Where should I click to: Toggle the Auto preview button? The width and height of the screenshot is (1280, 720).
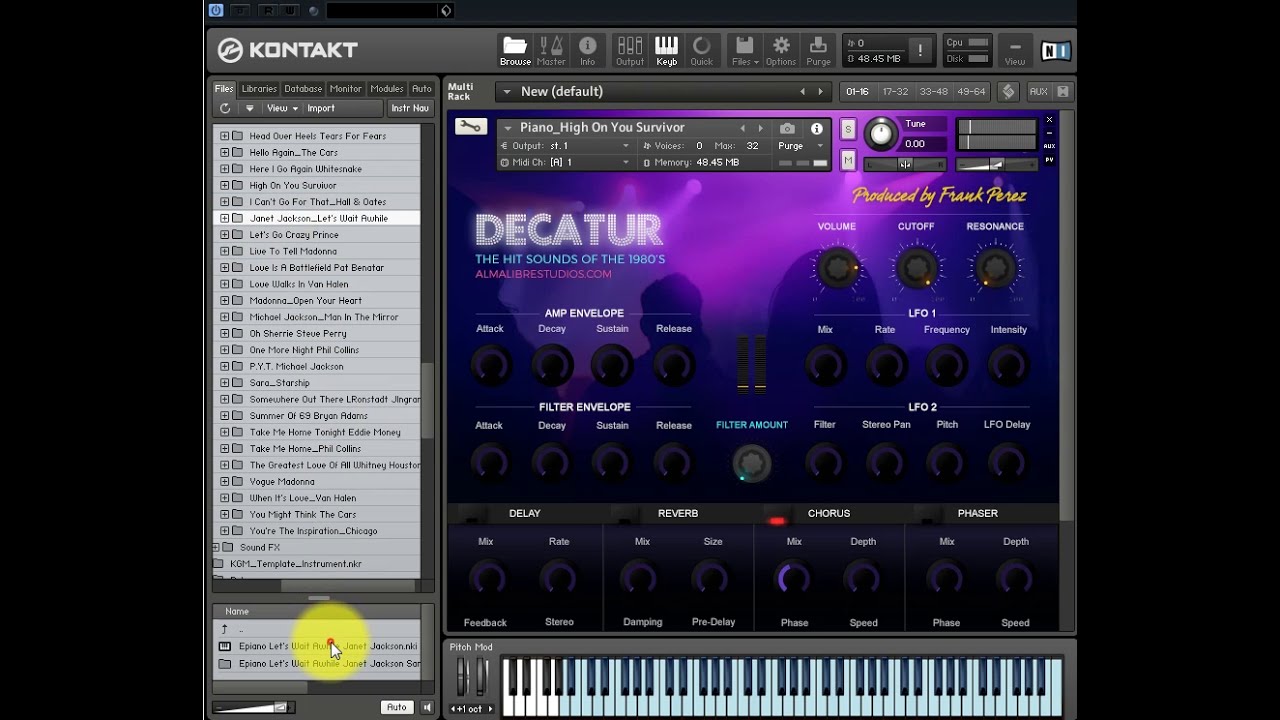[397, 707]
